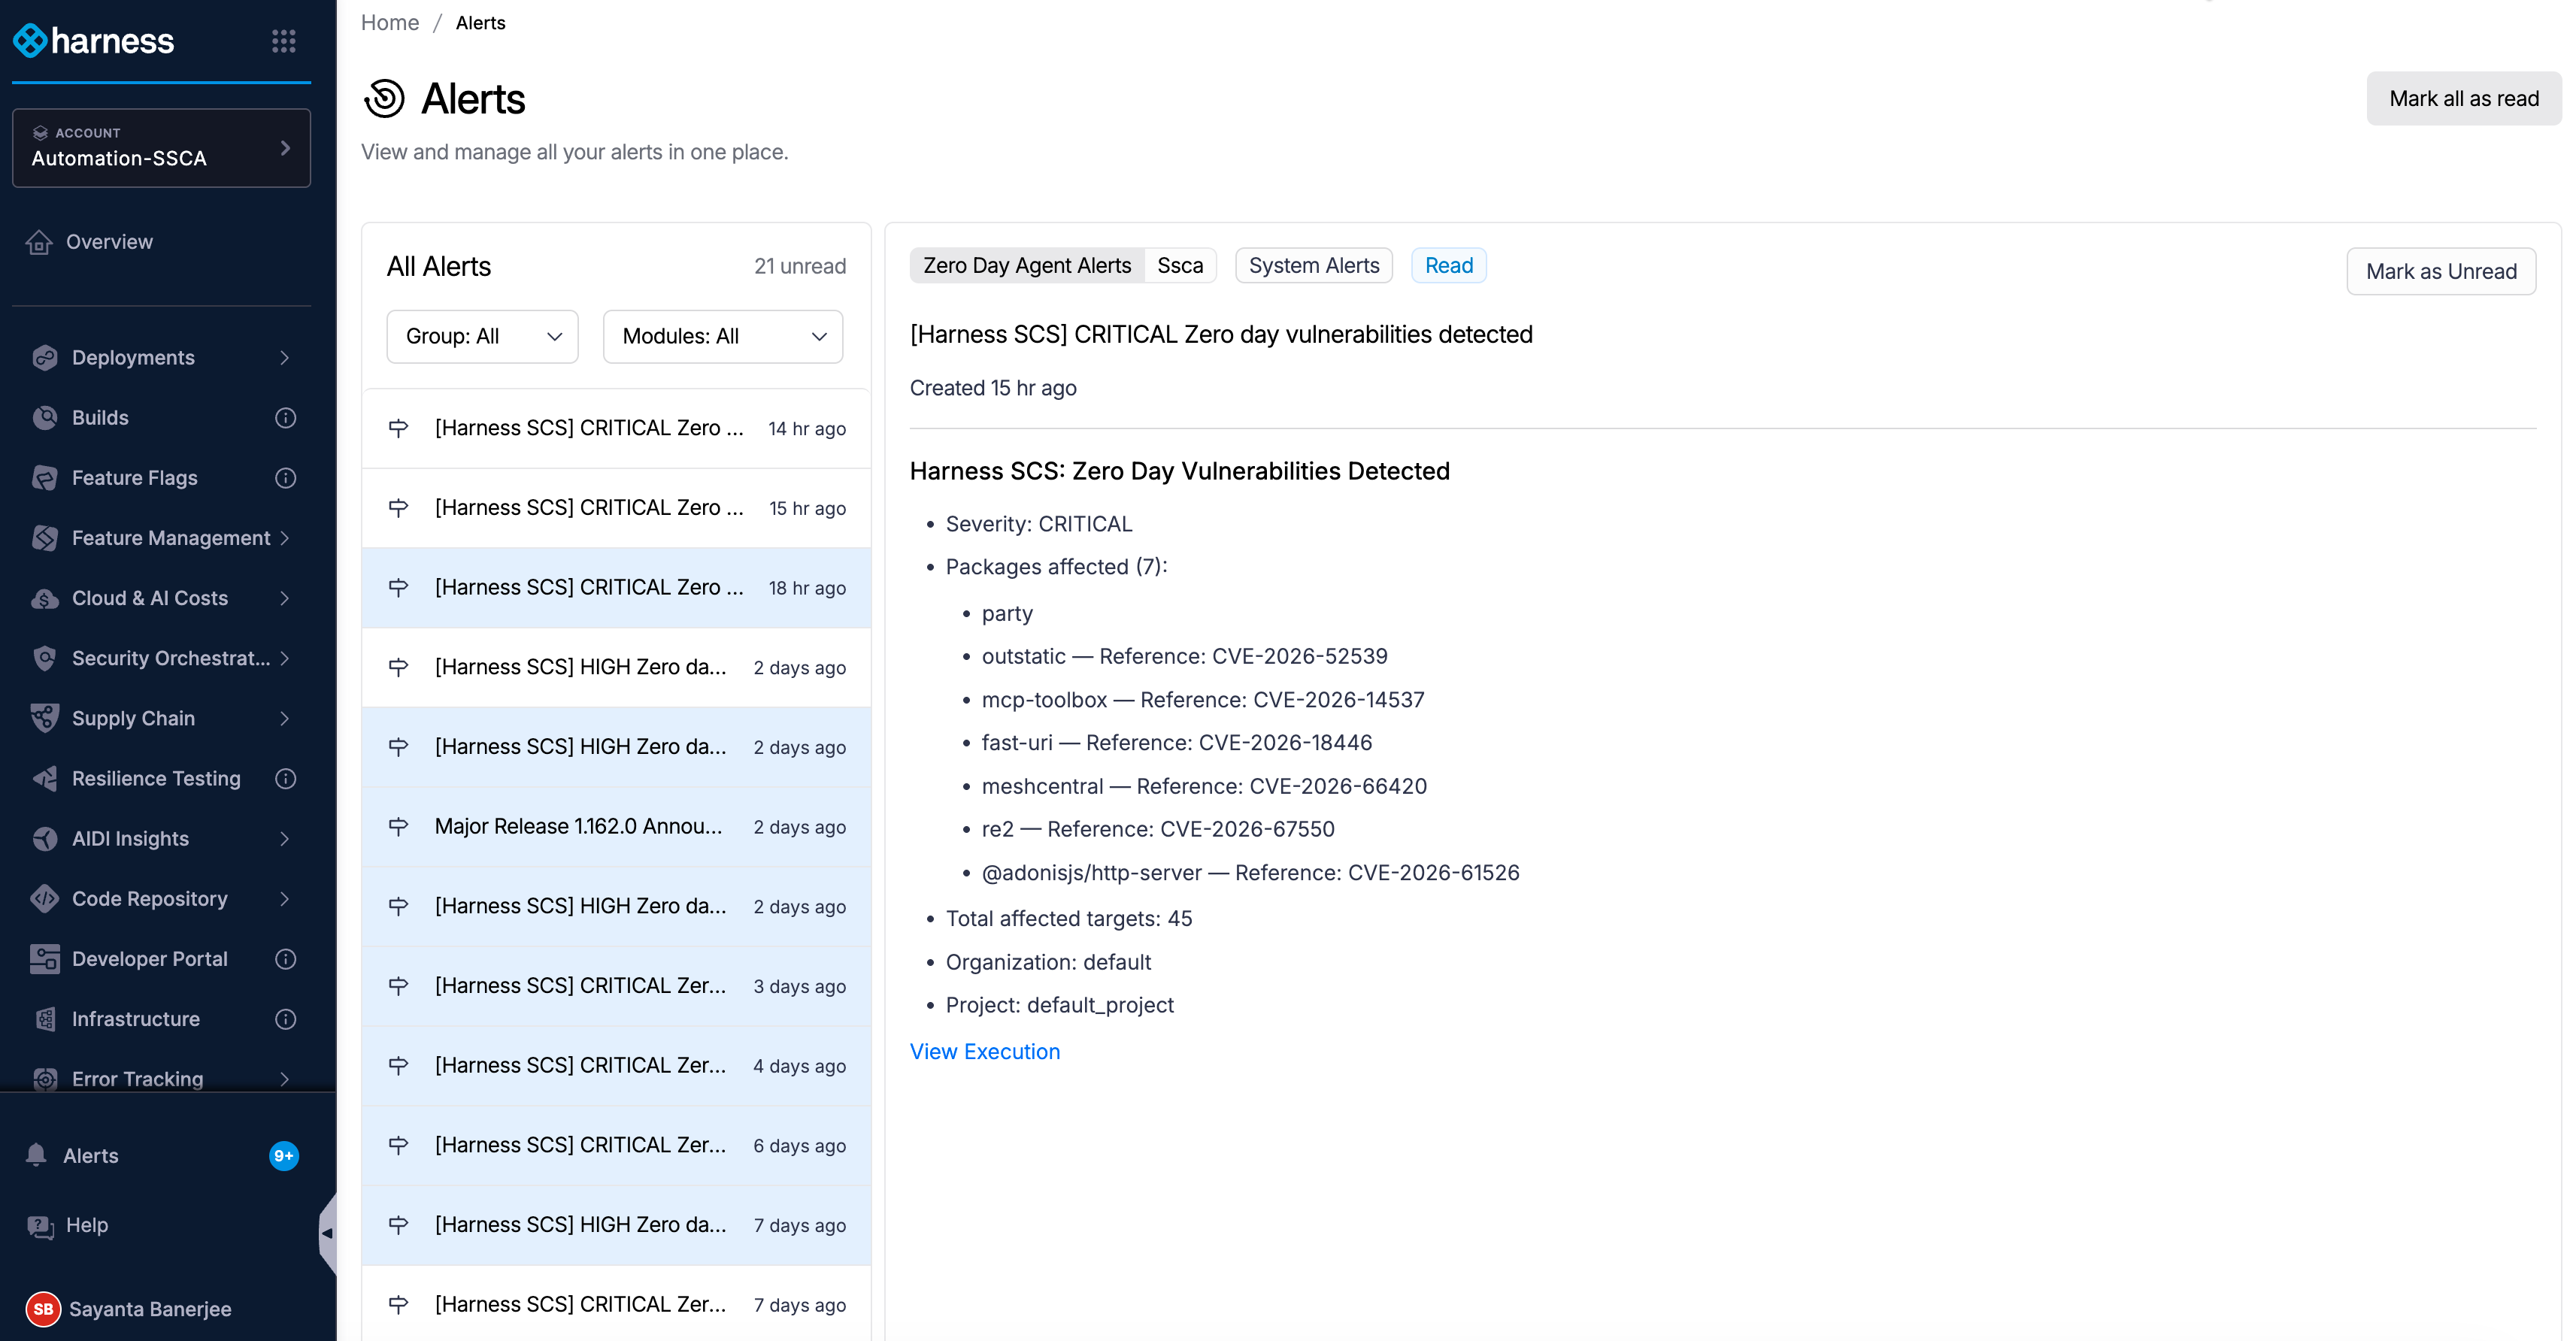Click the Code Repository module icon
This screenshot has height=1341, width=2576.
pos(45,899)
